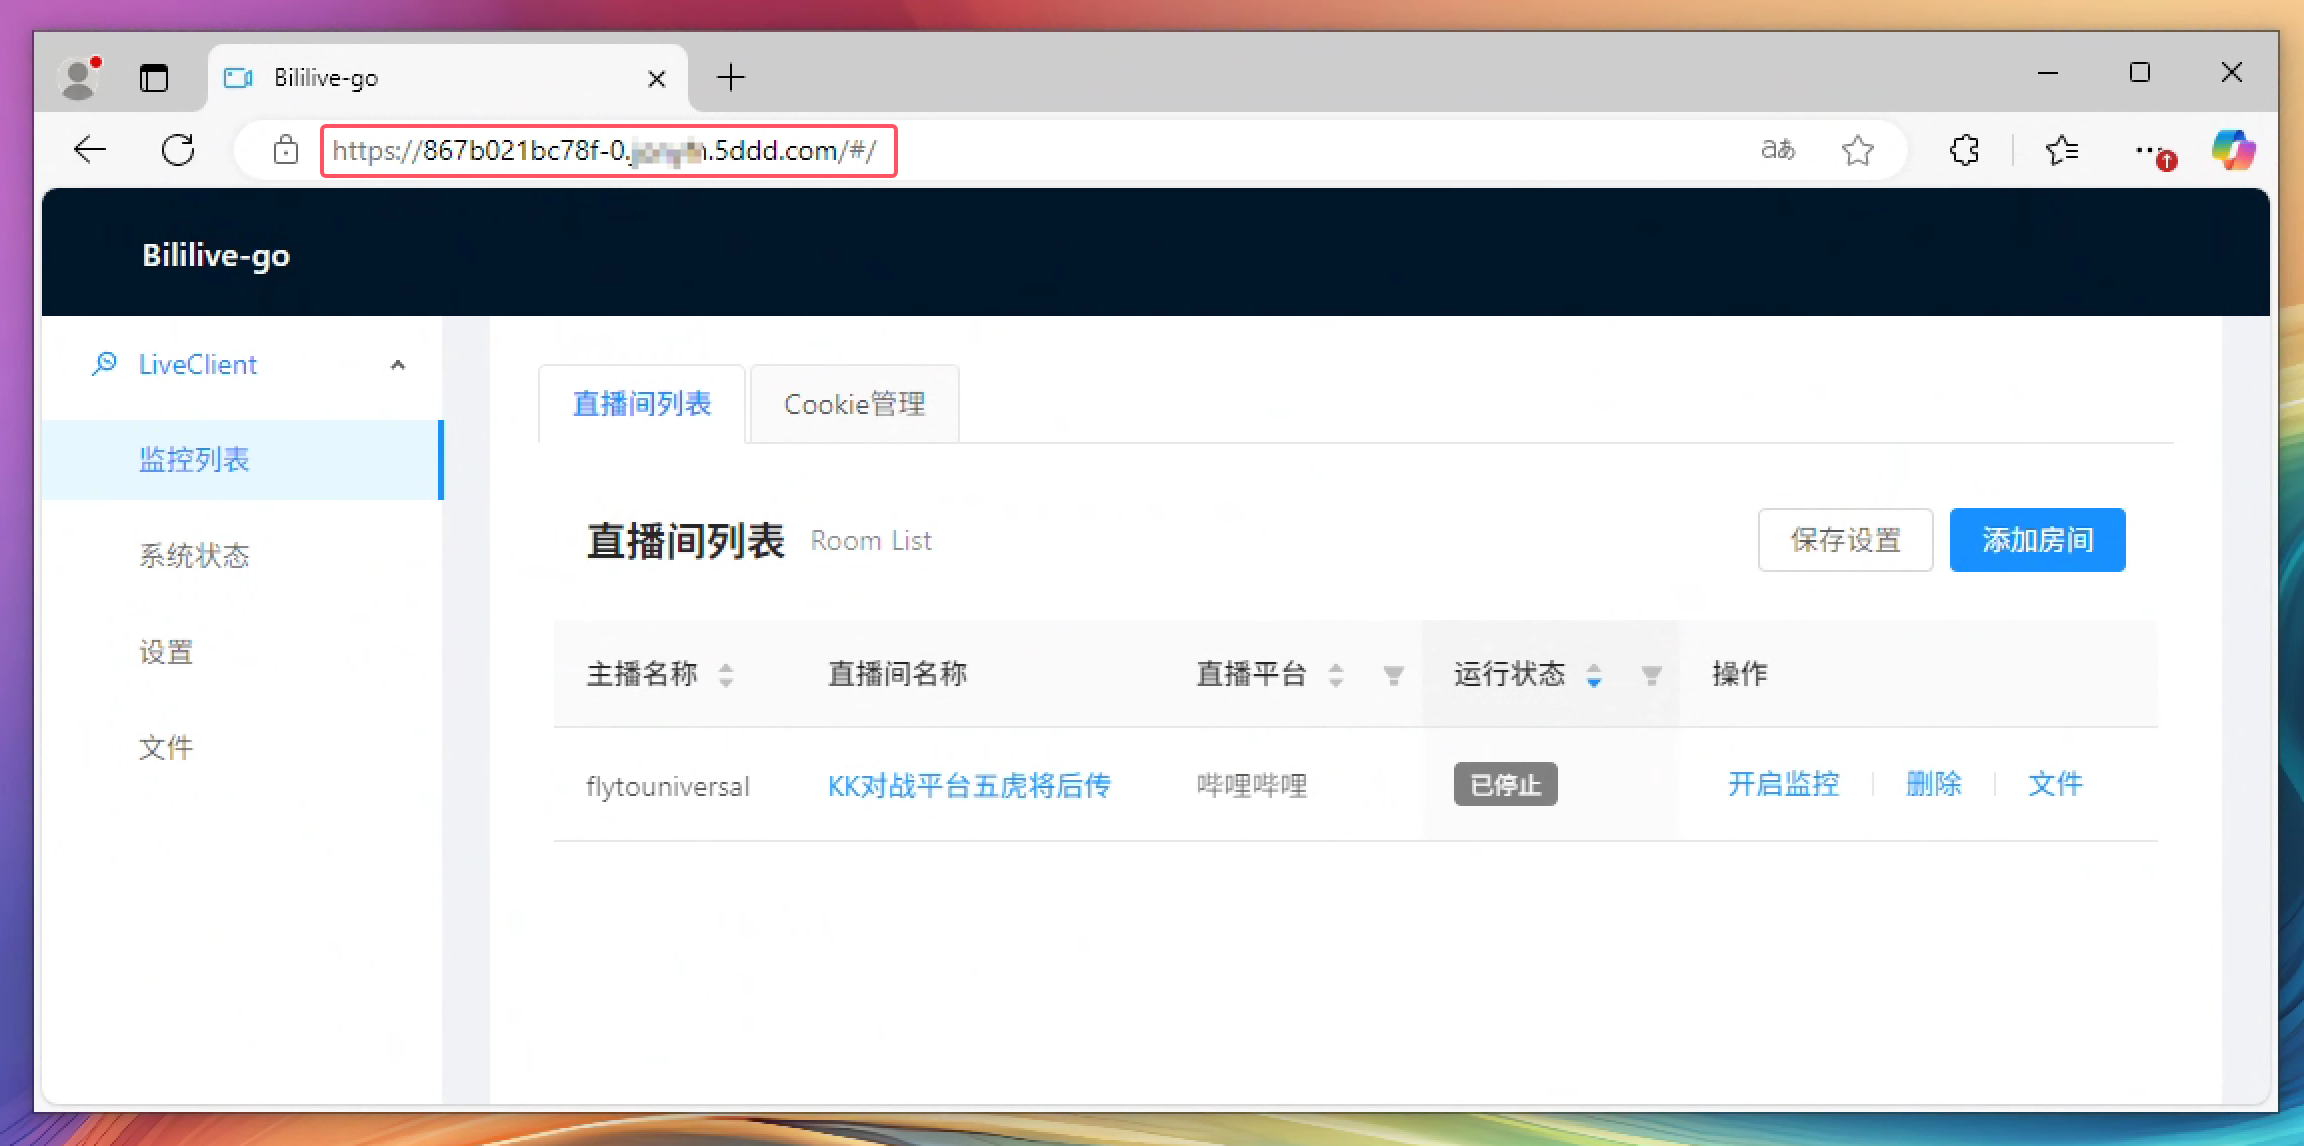2304x1146 pixels.
Task: Sort the 运行状态 column arrows
Action: click(x=1594, y=675)
